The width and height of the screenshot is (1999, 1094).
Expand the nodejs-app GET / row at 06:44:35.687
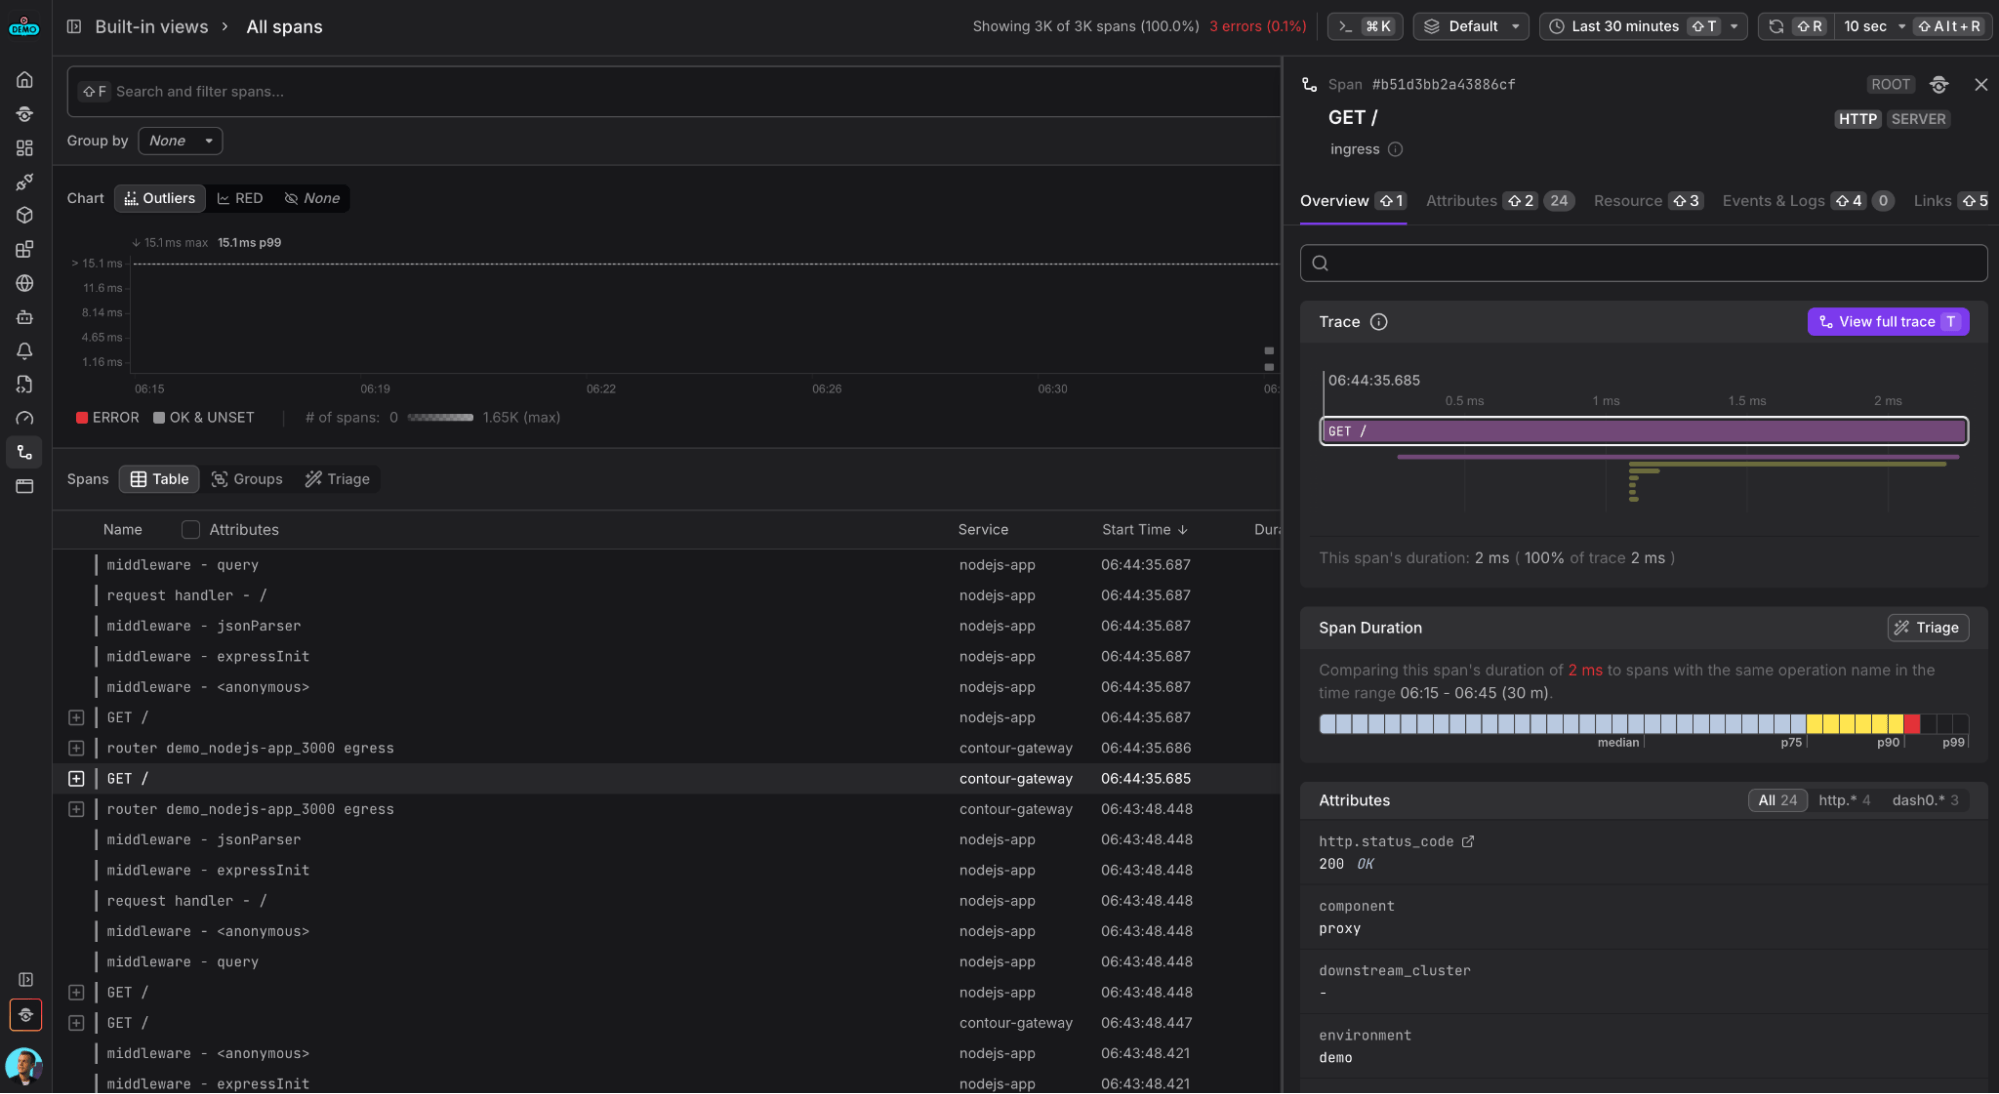76,718
